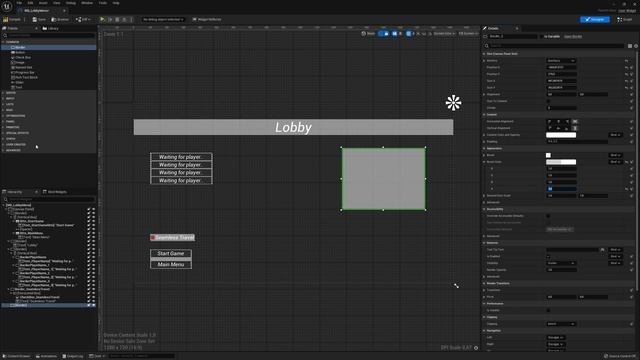Open the Animations drawer
The width and height of the screenshot is (640, 360).
click(x=46, y=356)
